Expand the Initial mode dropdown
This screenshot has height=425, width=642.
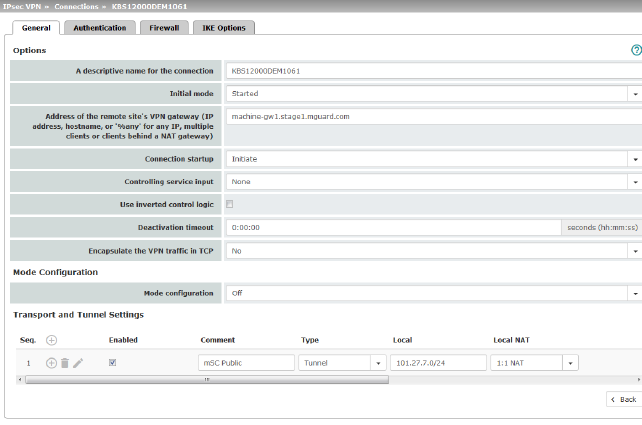pyautogui.click(x=635, y=94)
